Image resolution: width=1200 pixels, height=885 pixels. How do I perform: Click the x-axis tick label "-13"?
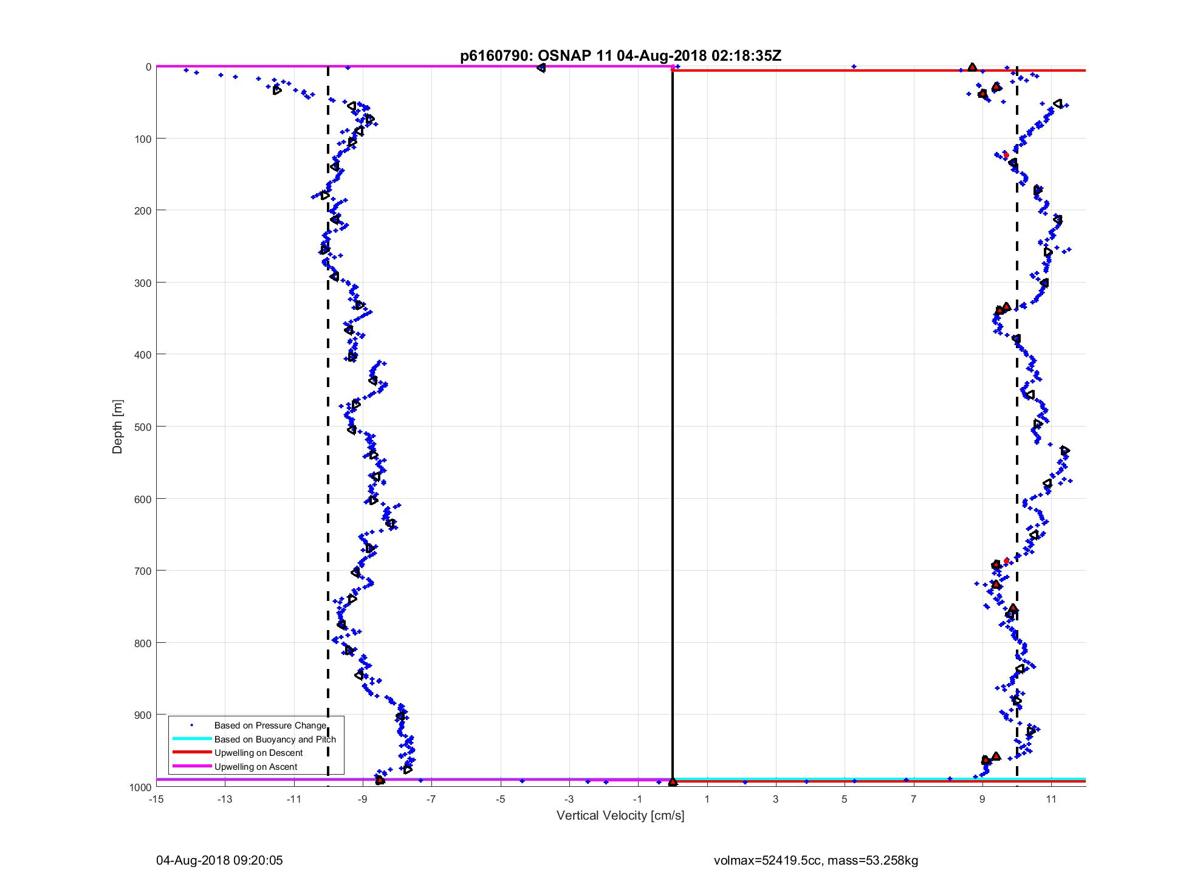pyautogui.click(x=224, y=800)
